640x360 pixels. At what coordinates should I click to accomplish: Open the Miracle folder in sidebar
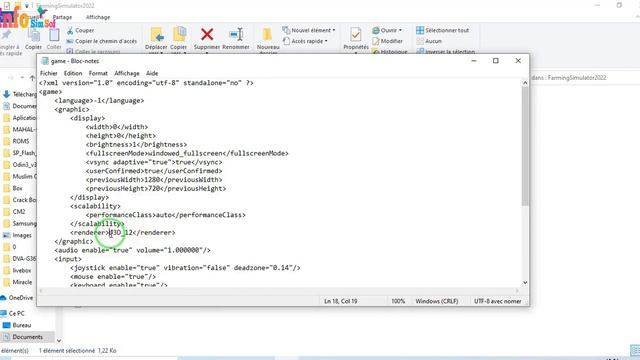click(x=18, y=282)
